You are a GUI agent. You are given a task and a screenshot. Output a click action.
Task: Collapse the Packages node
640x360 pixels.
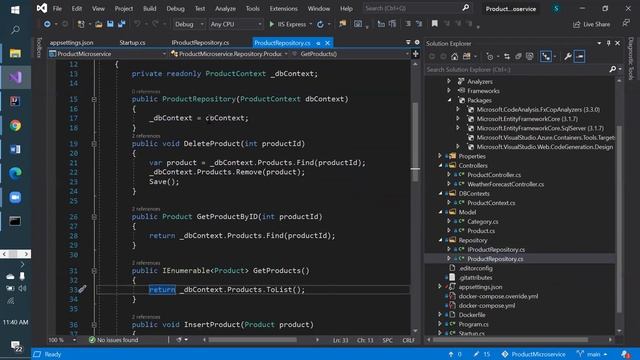pos(449,100)
